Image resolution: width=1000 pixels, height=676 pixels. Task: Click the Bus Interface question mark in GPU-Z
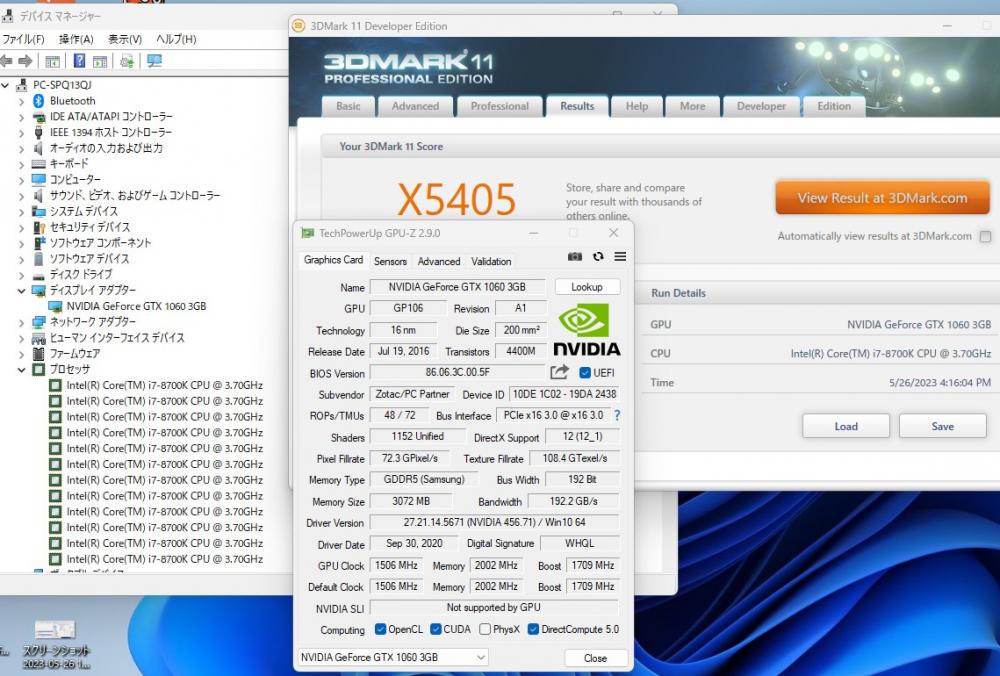click(617, 415)
